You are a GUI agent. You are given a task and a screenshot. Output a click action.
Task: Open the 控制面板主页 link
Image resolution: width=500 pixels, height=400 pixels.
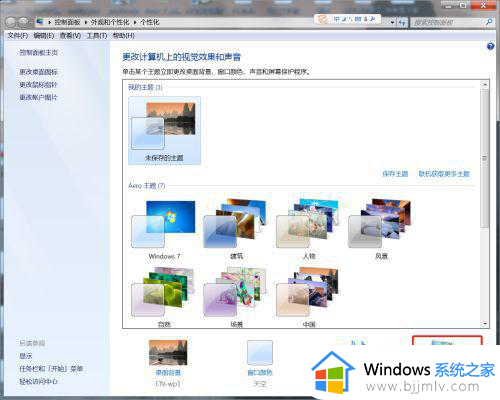(38, 52)
